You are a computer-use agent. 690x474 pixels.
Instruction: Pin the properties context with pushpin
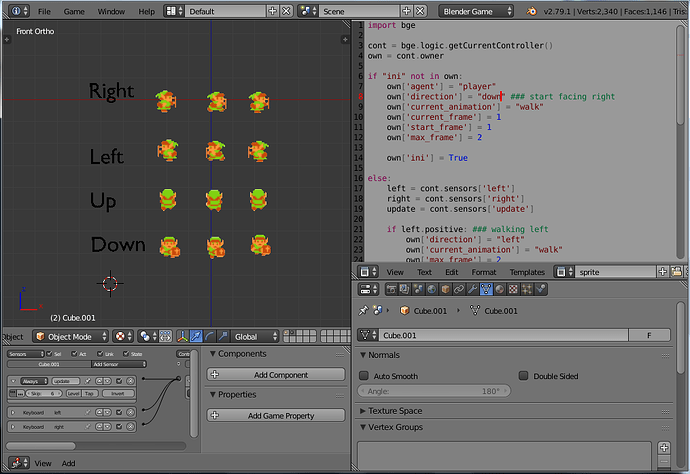pyautogui.click(x=363, y=310)
